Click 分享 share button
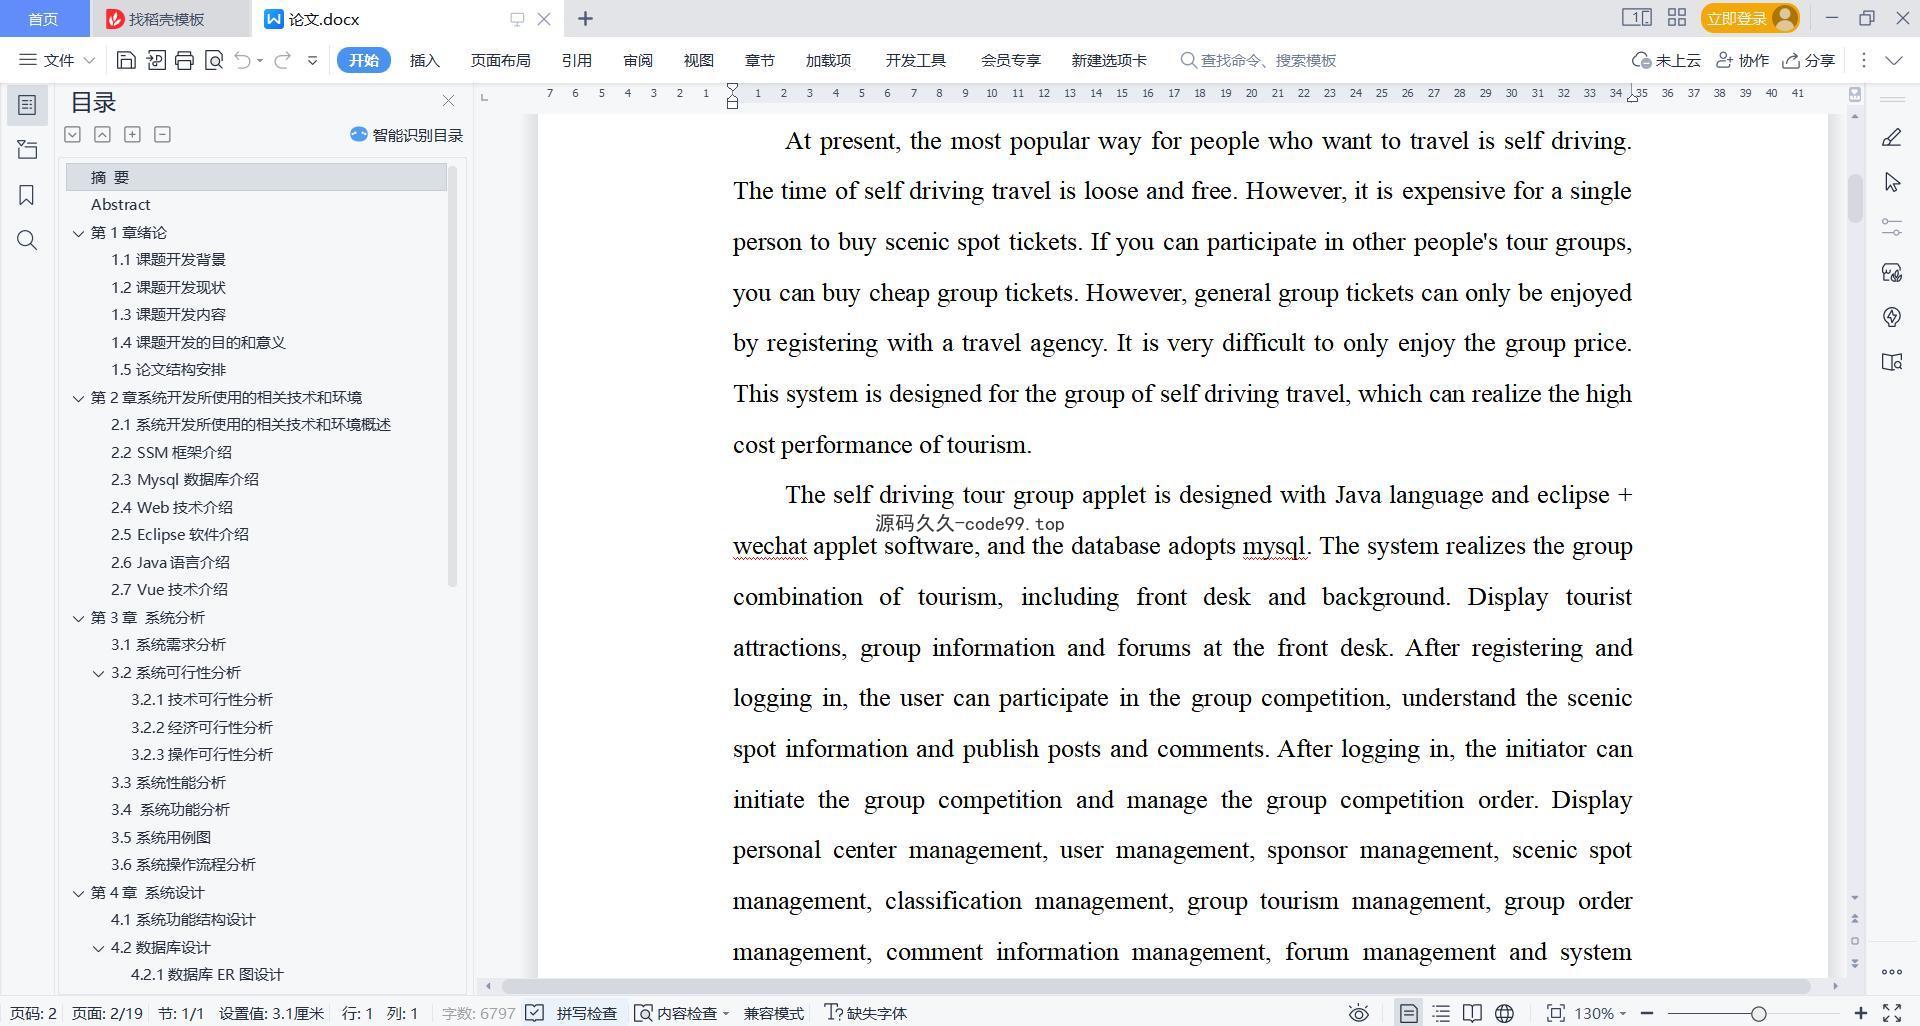Image resolution: width=1920 pixels, height=1026 pixels. 1808,60
